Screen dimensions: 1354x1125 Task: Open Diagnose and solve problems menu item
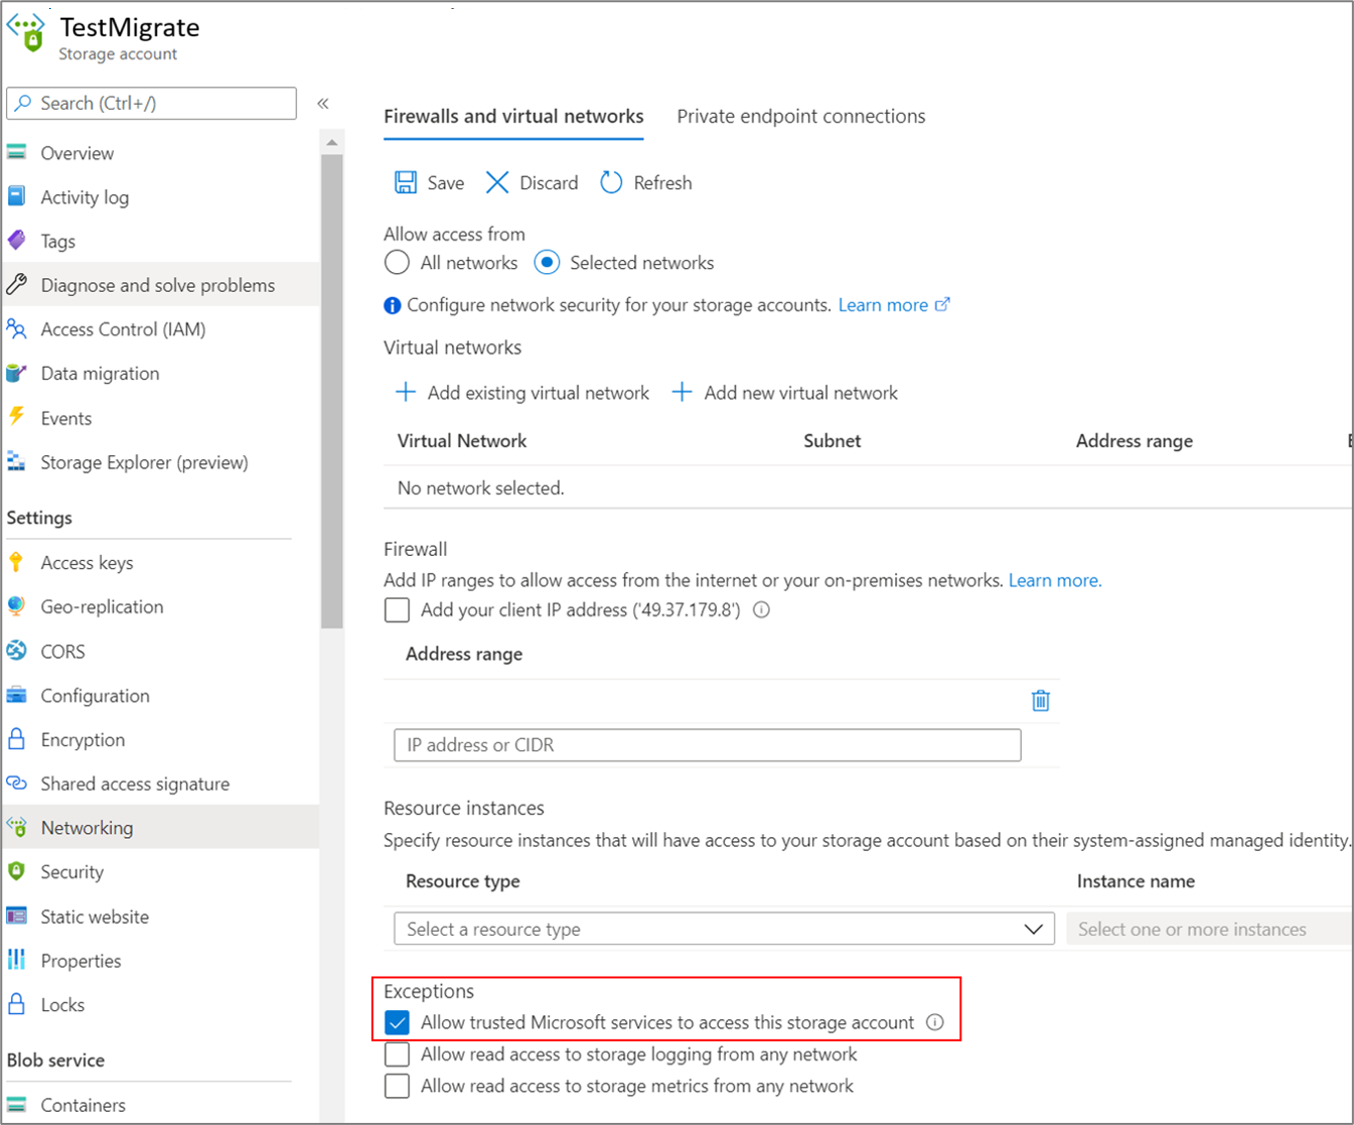click(161, 285)
